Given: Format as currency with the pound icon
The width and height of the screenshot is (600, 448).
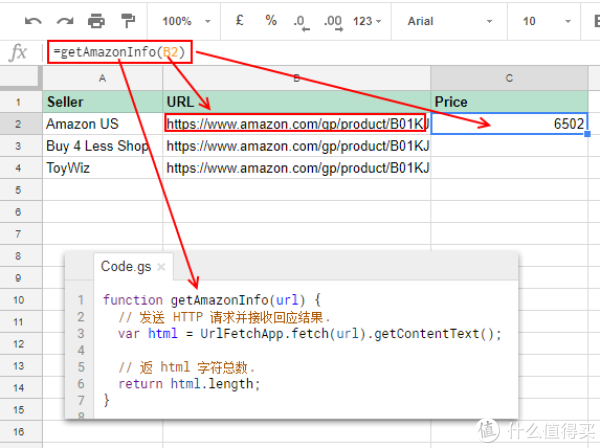Looking at the screenshot, I should click(240, 20).
